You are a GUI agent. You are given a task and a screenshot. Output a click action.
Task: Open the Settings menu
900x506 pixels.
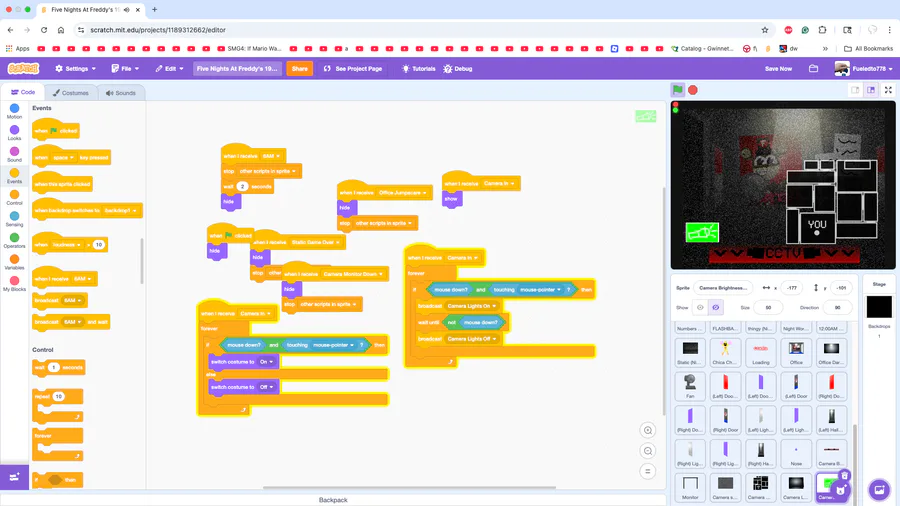(75, 68)
